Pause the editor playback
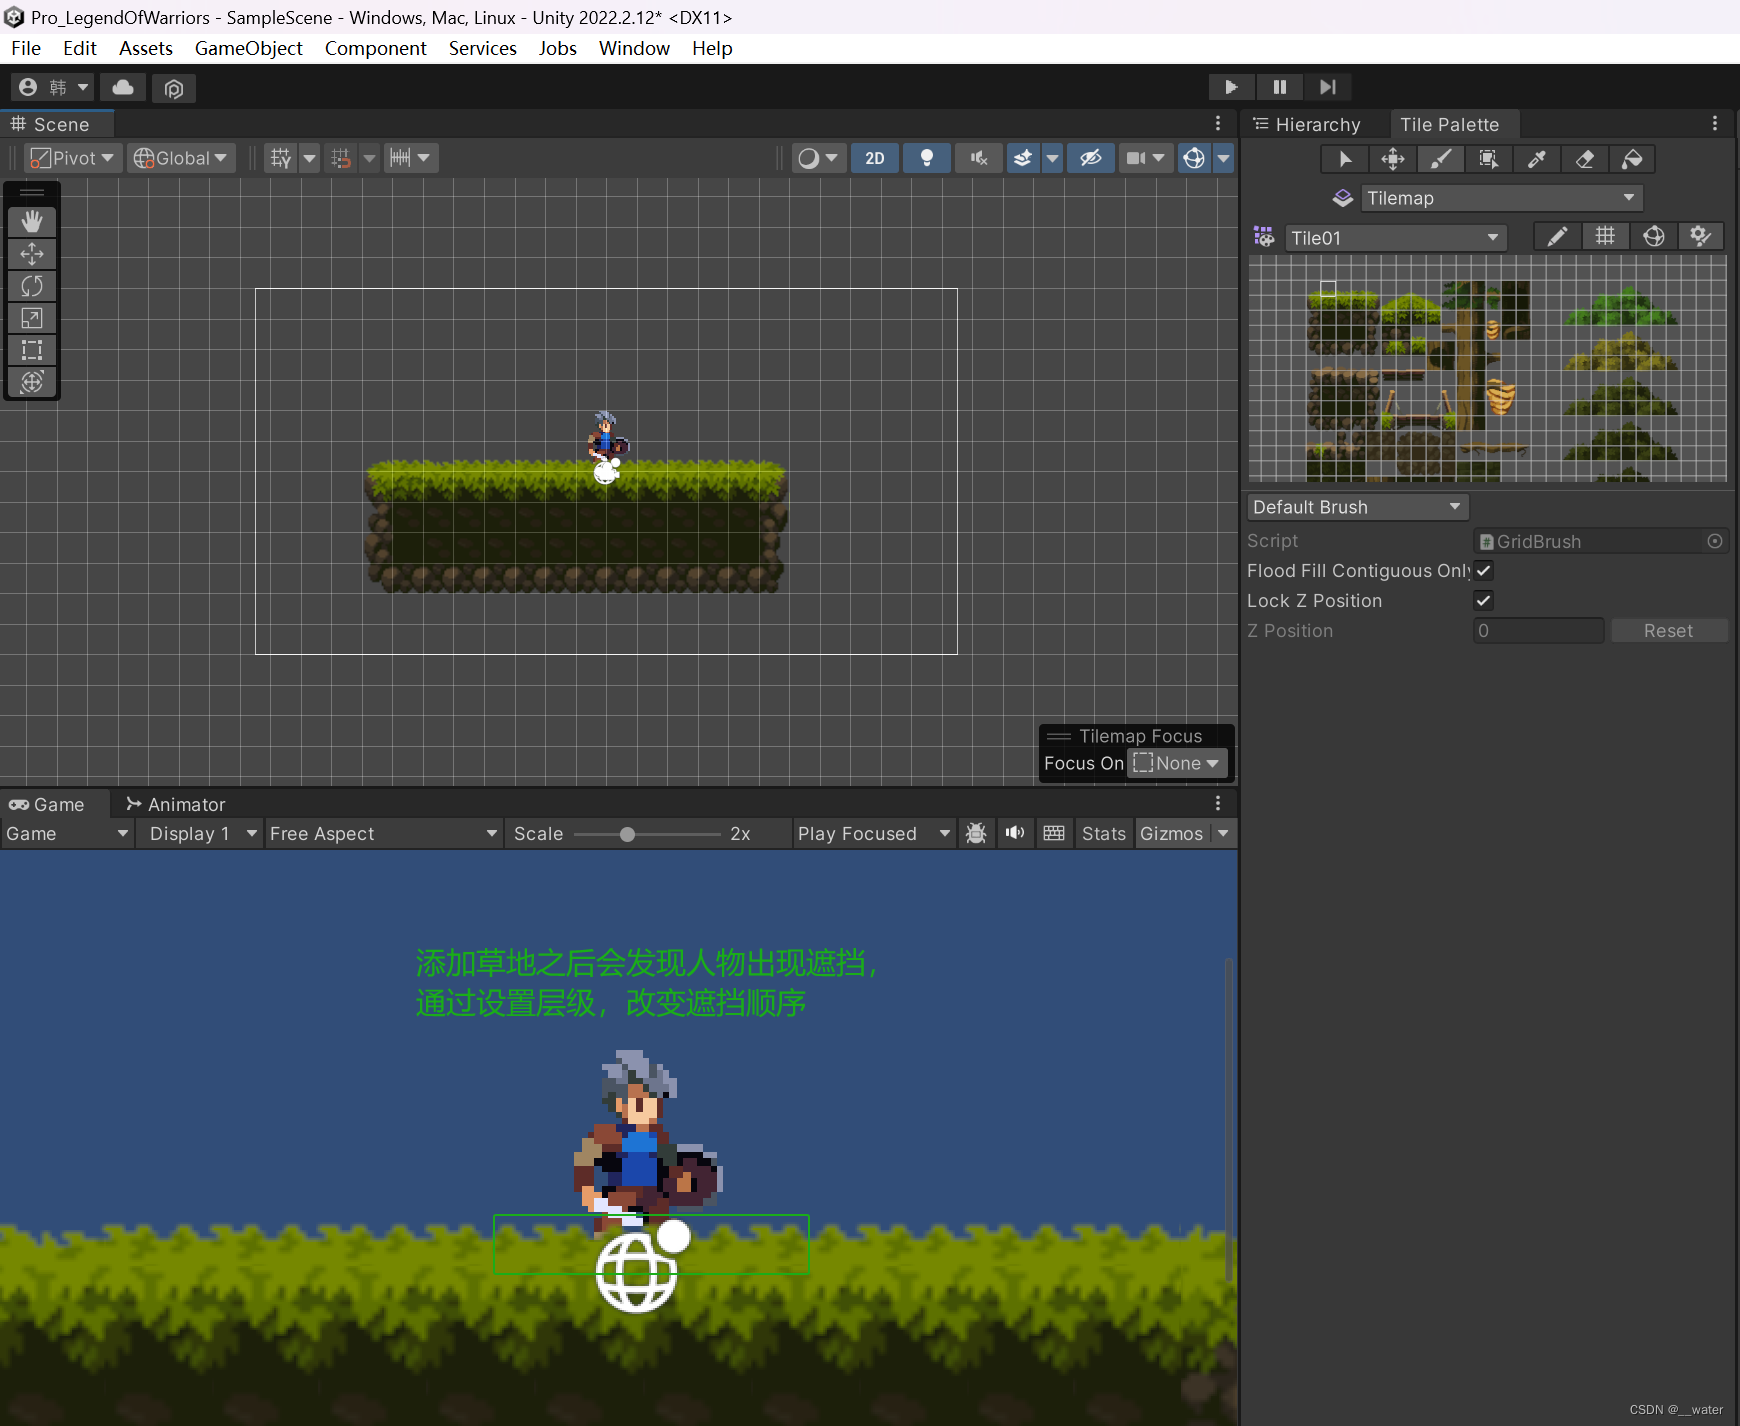 click(x=1279, y=87)
